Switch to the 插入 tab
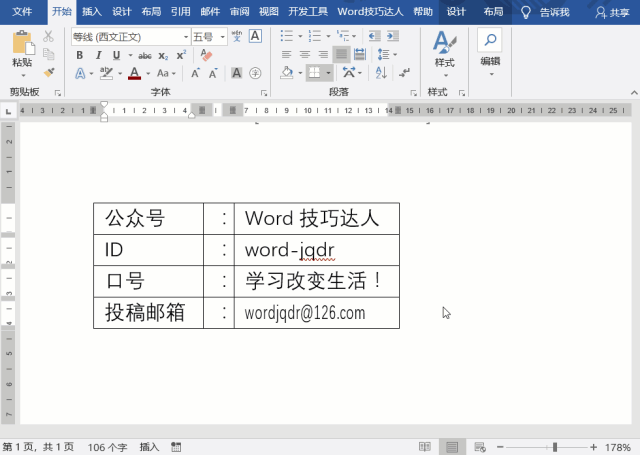This screenshot has height=455, width=640. [92, 11]
